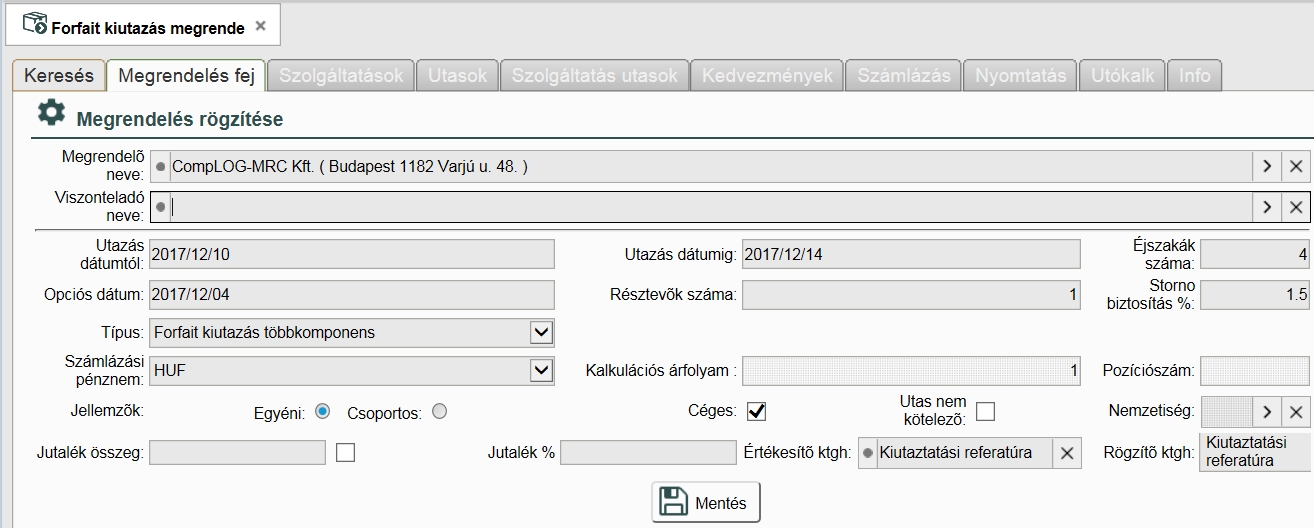This screenshot has width=1314, height=528.
Task: Switch to the Keresés tab
Action: 58,76
